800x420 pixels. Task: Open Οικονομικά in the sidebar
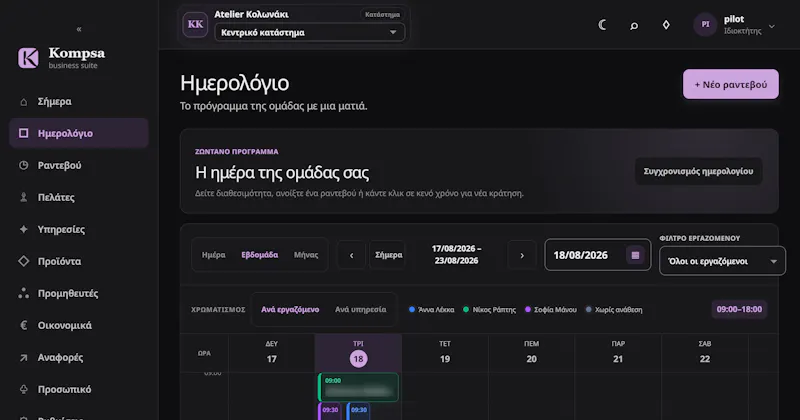click(79, 325)
